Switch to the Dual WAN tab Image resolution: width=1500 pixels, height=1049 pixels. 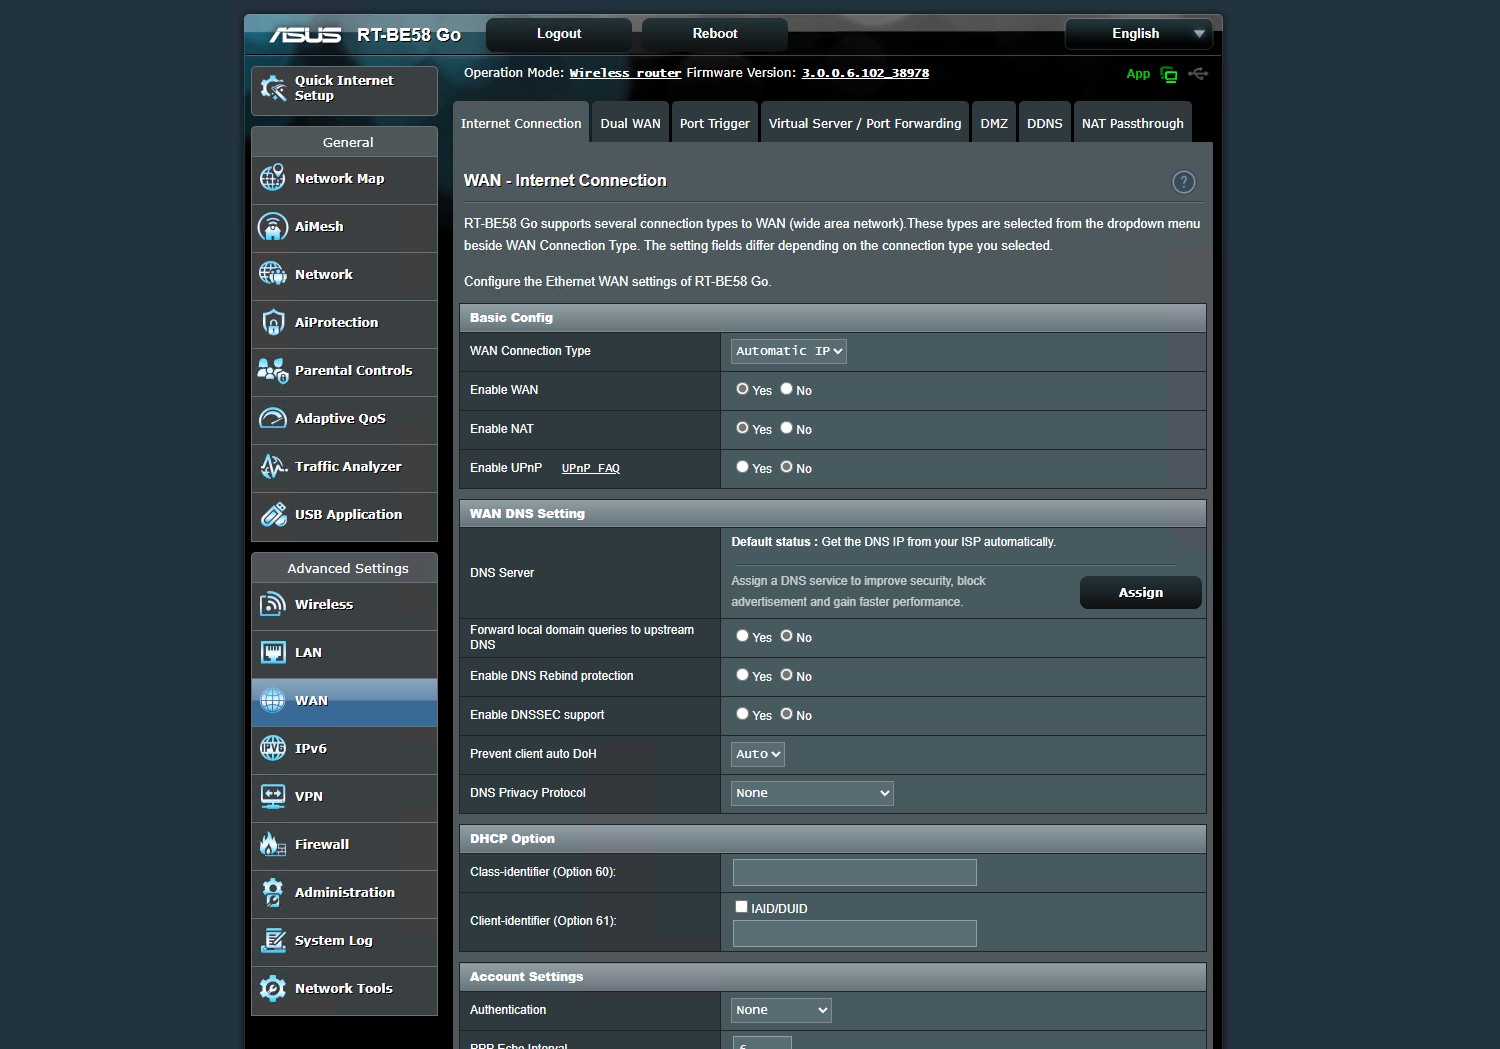[630, 124]
